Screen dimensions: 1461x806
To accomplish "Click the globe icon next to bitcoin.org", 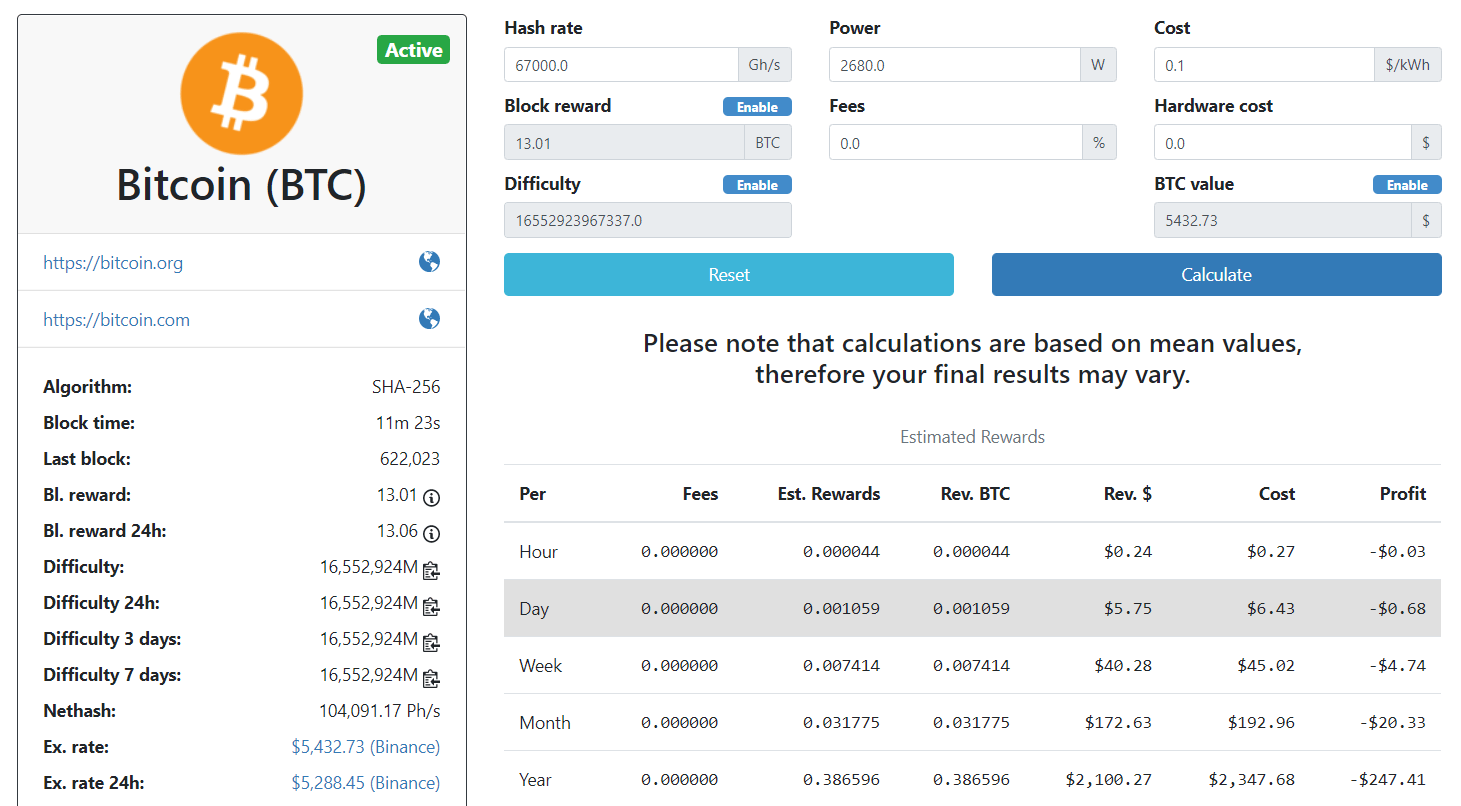I will (429, 262).
